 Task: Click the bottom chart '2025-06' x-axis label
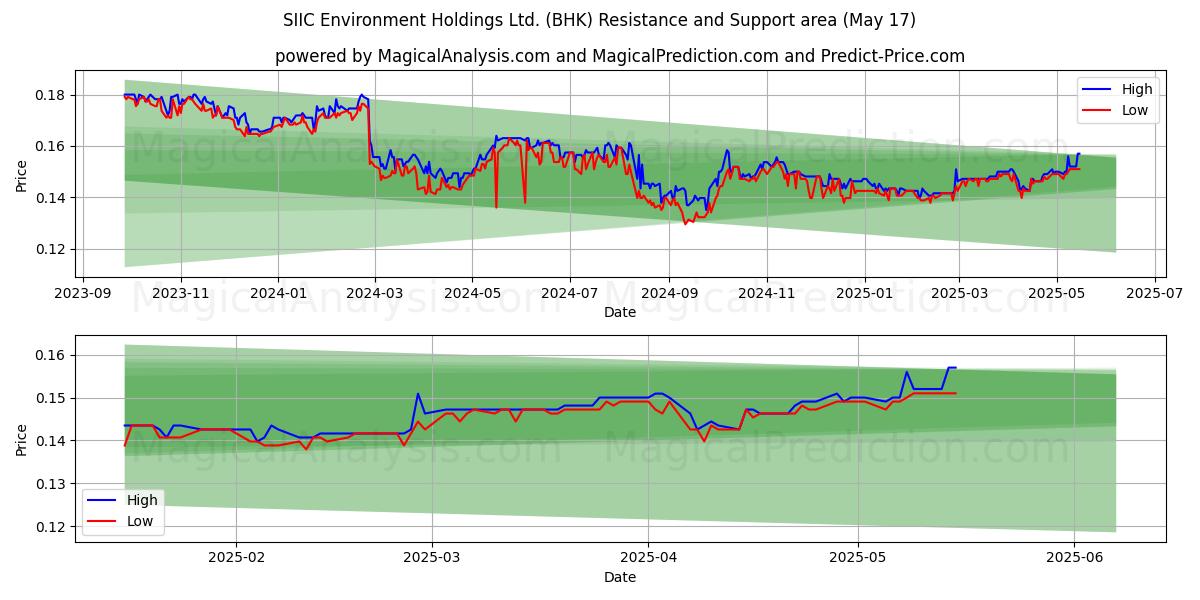(x=1074, y=559)
